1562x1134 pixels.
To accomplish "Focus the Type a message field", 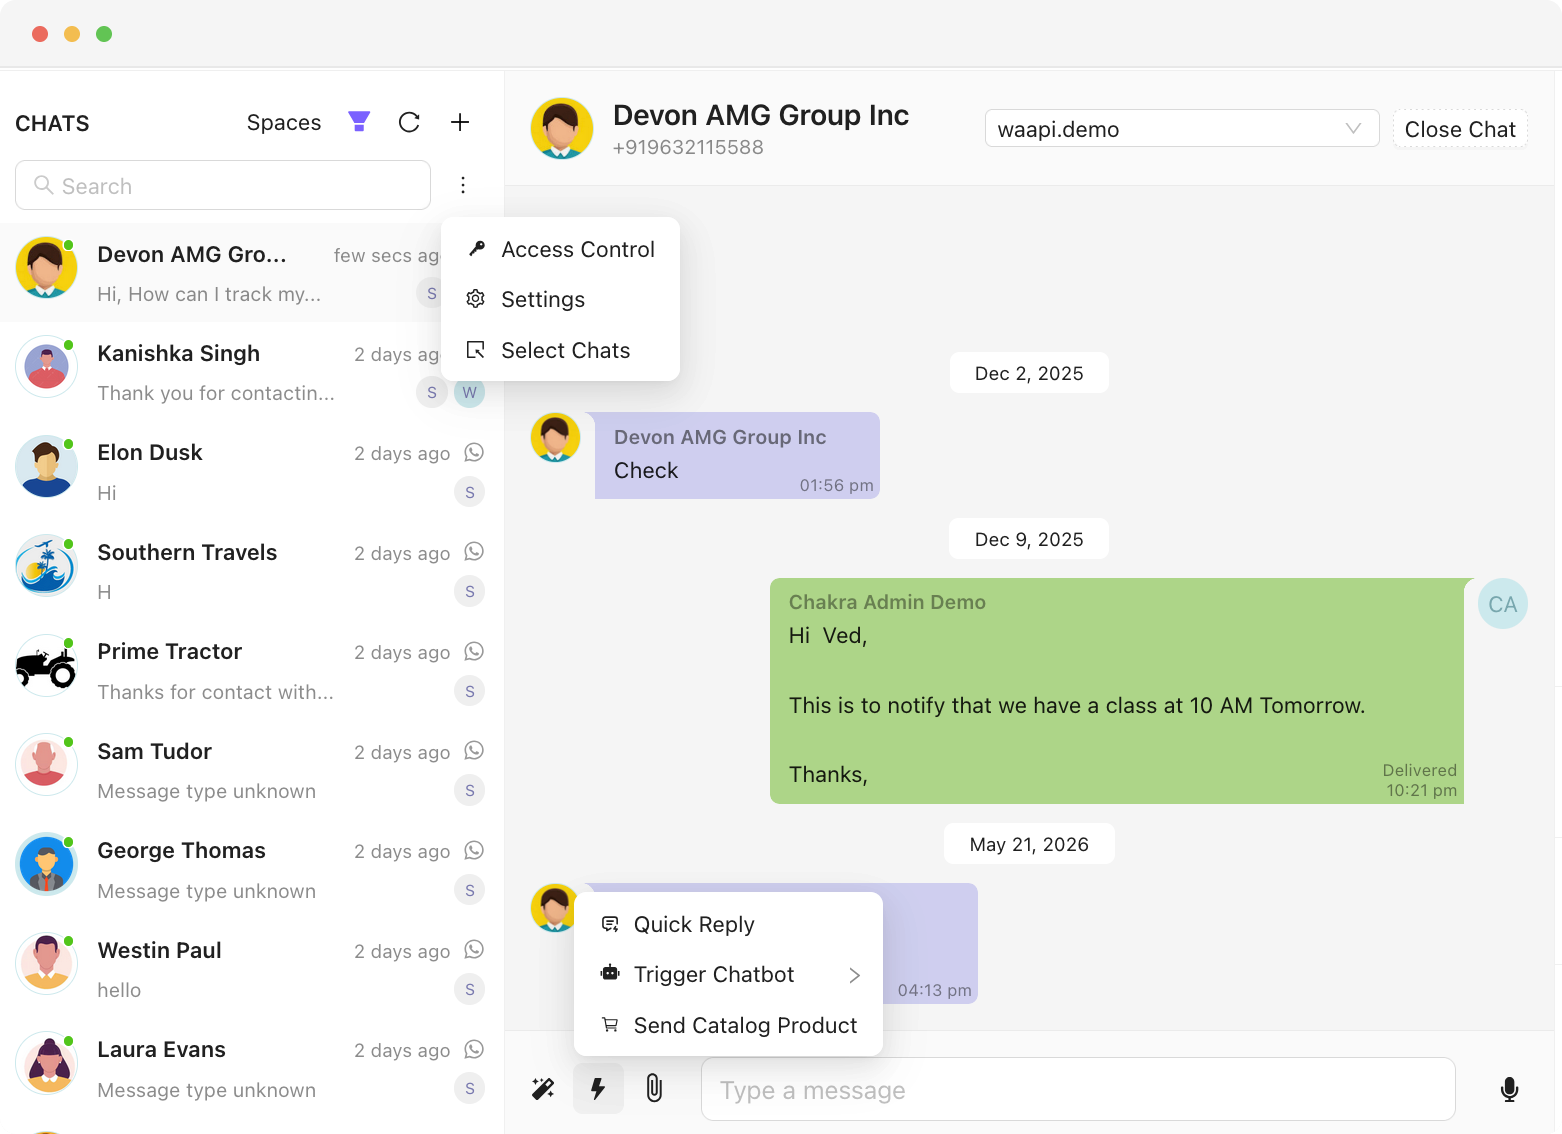I will click(1078, 1089).
